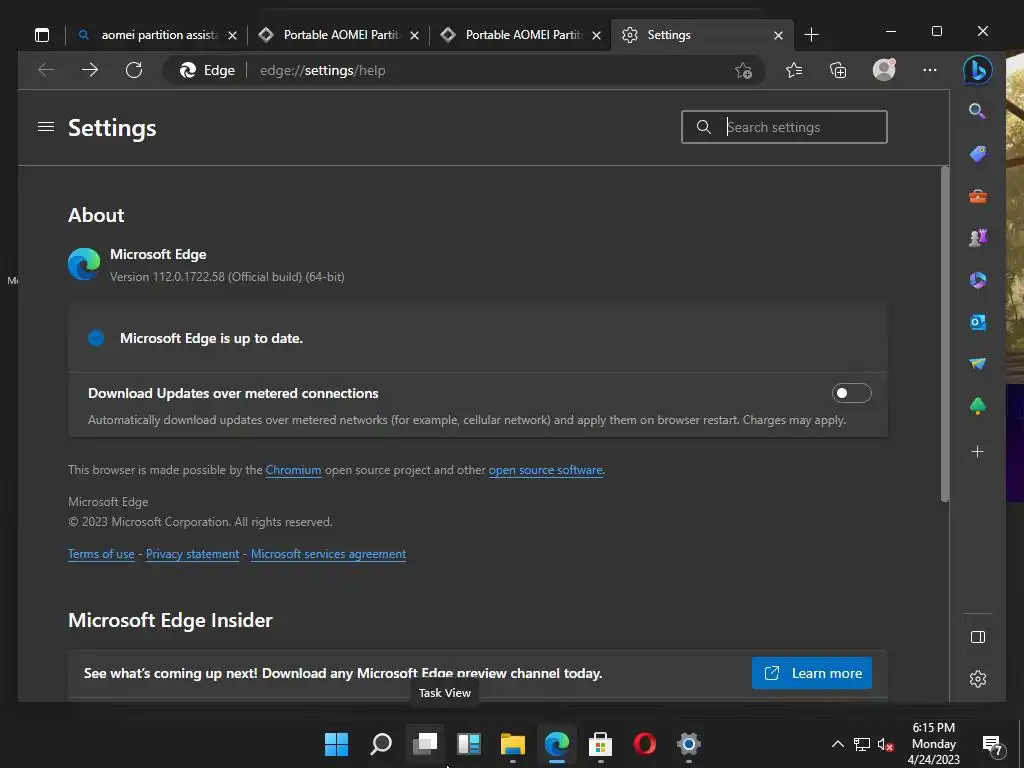This screenshot has height=768, width=1024.
Task: Open the Collections icon in toolbar
Action: pos(838,70)
